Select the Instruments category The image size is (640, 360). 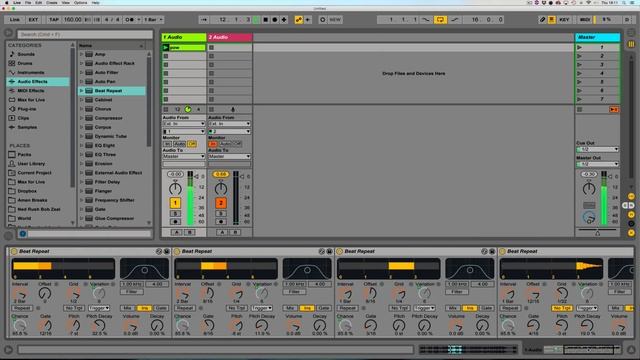click(31, 72)
